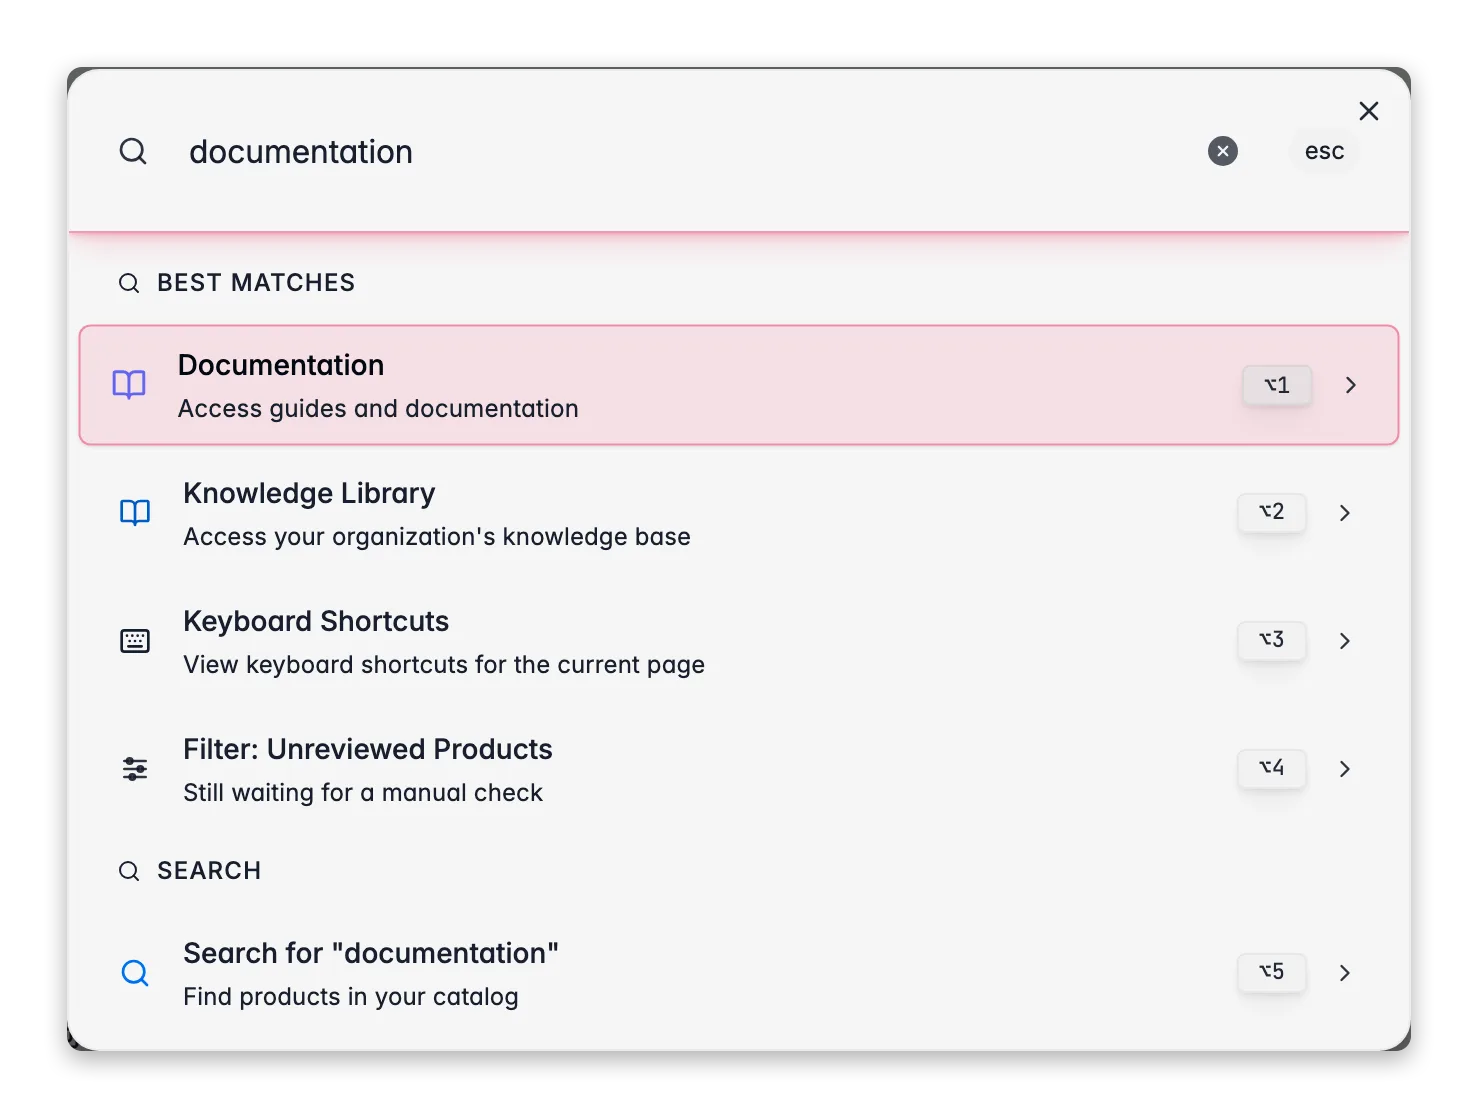Expand the chevron on the Documentation row
The image size is (1478, 1118).
[x=1351, y=385]
